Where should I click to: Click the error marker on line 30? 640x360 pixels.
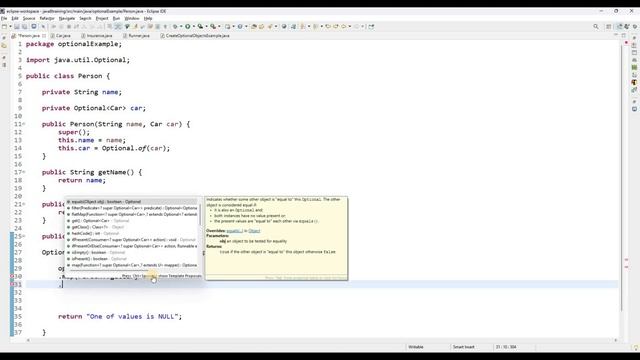[x=12, y=276]
